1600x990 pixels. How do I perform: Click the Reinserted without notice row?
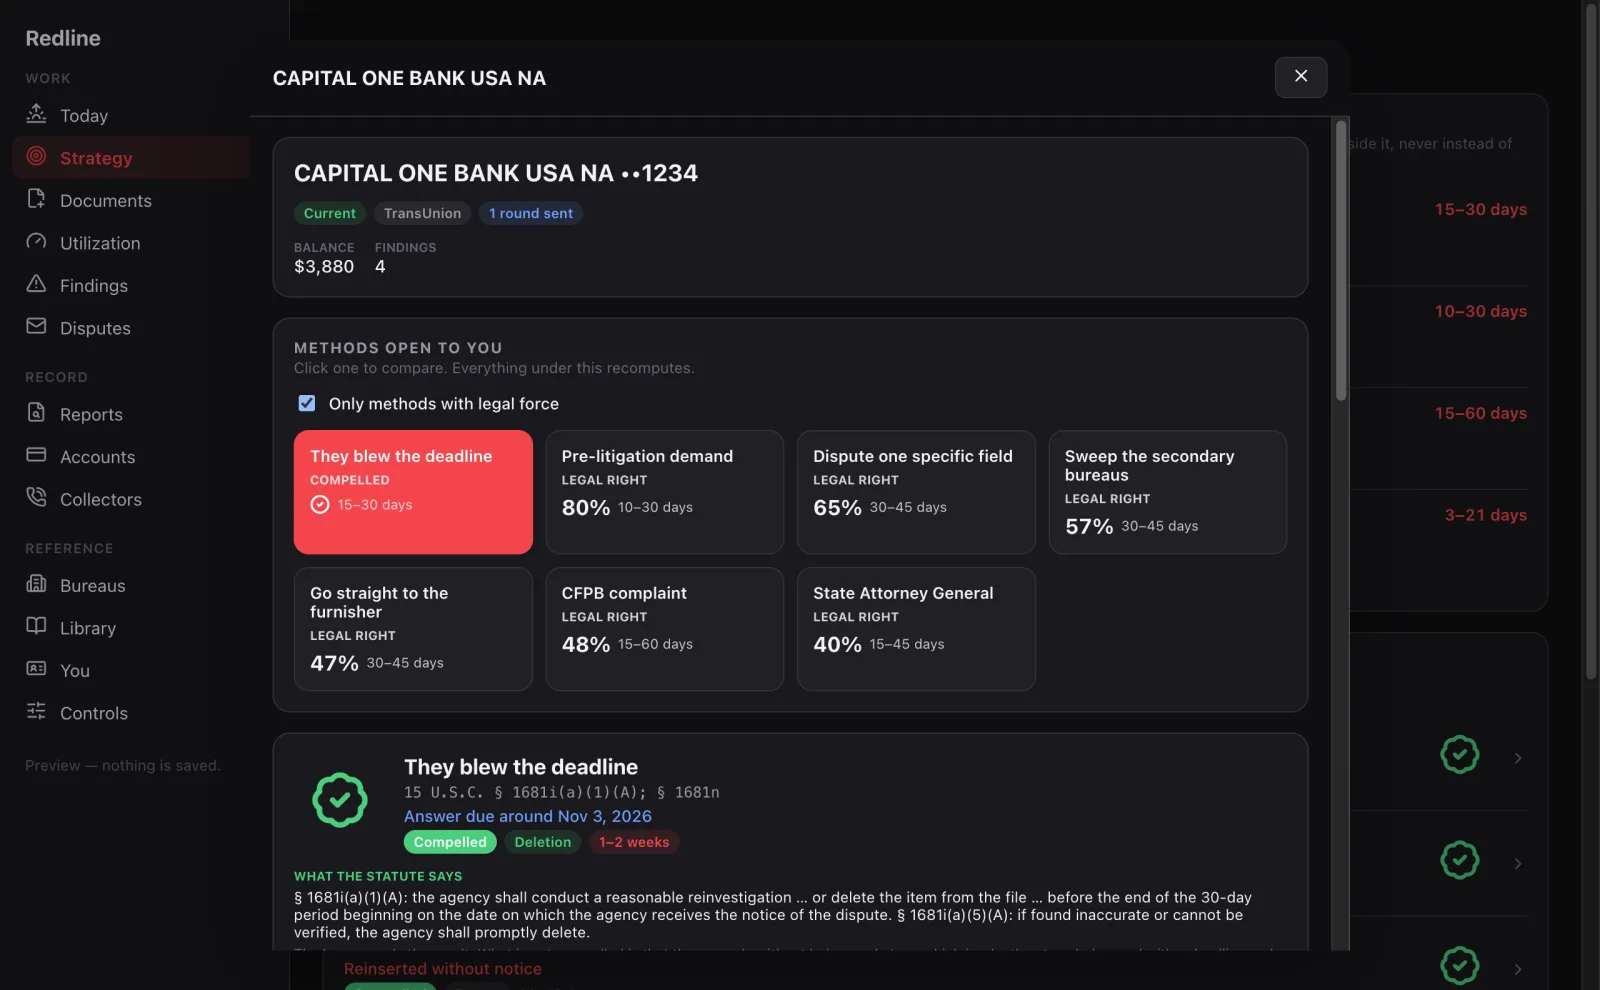click(x=443, y=969)
